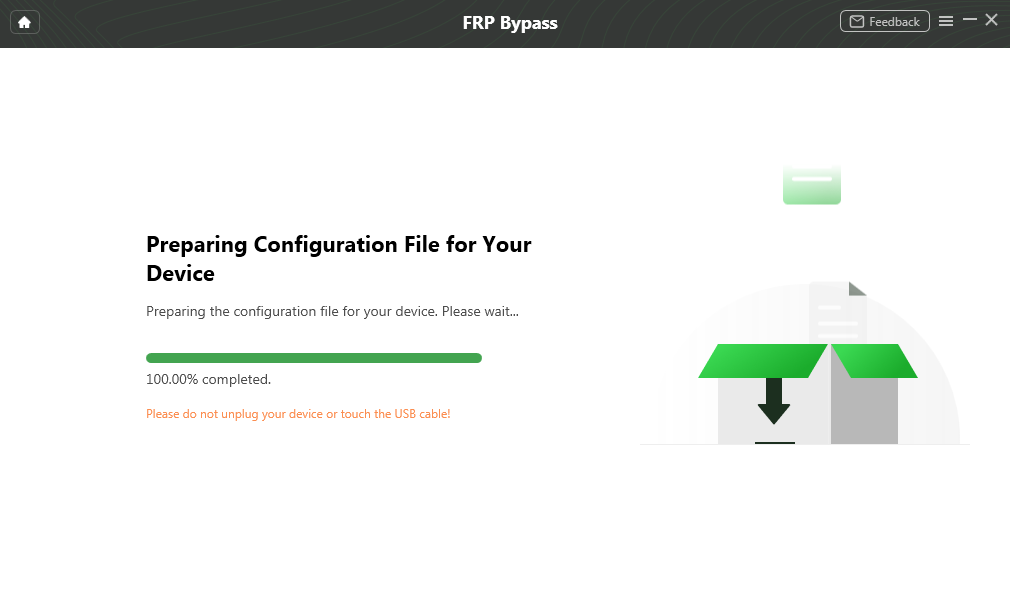This screenshot has height=600, width=1010.
Task: Click the "Please wait..." description text
Action: coord(332,311)
